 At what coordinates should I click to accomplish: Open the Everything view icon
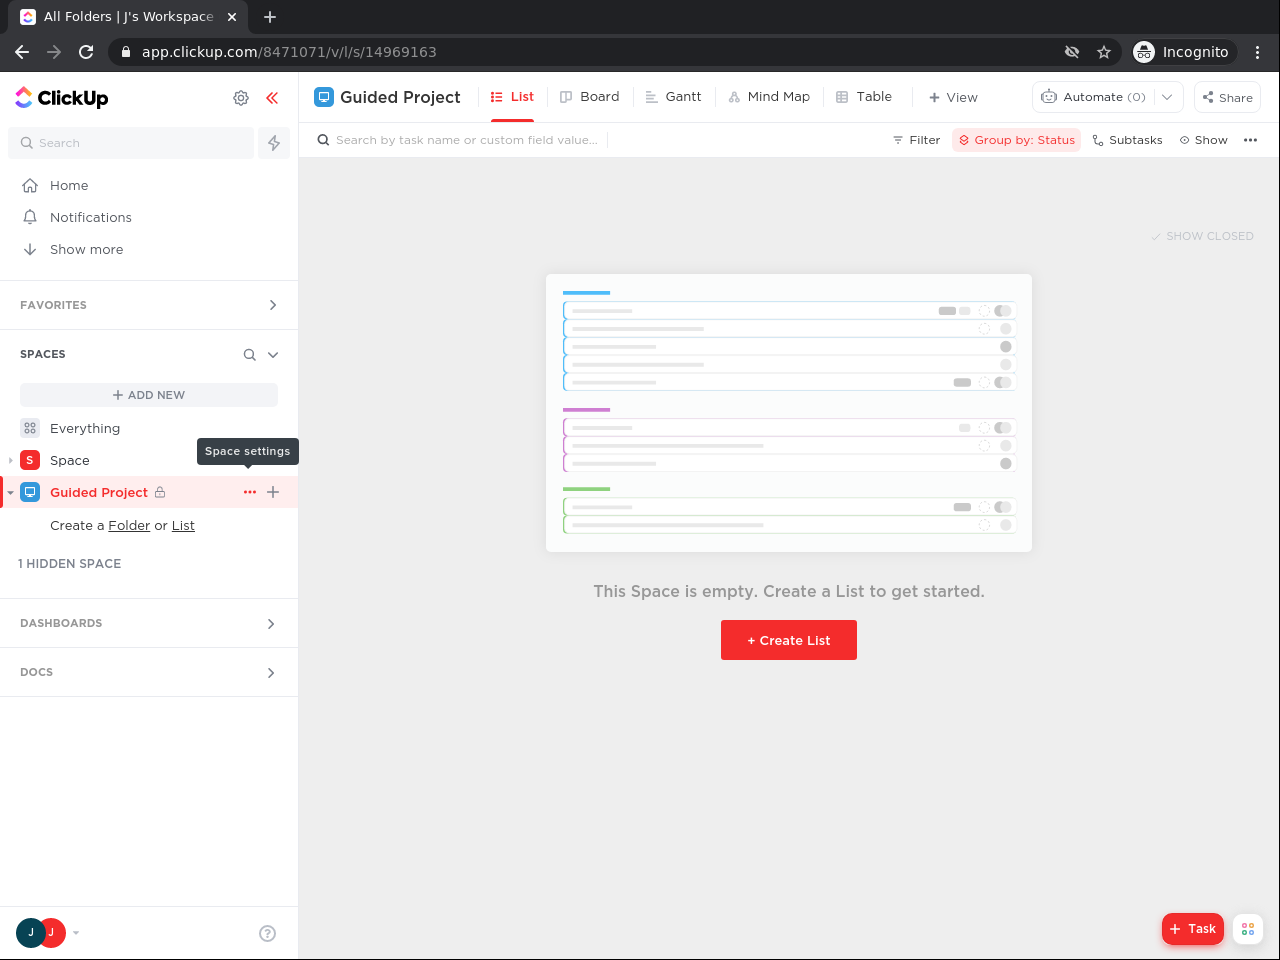[x=30, y=428]
